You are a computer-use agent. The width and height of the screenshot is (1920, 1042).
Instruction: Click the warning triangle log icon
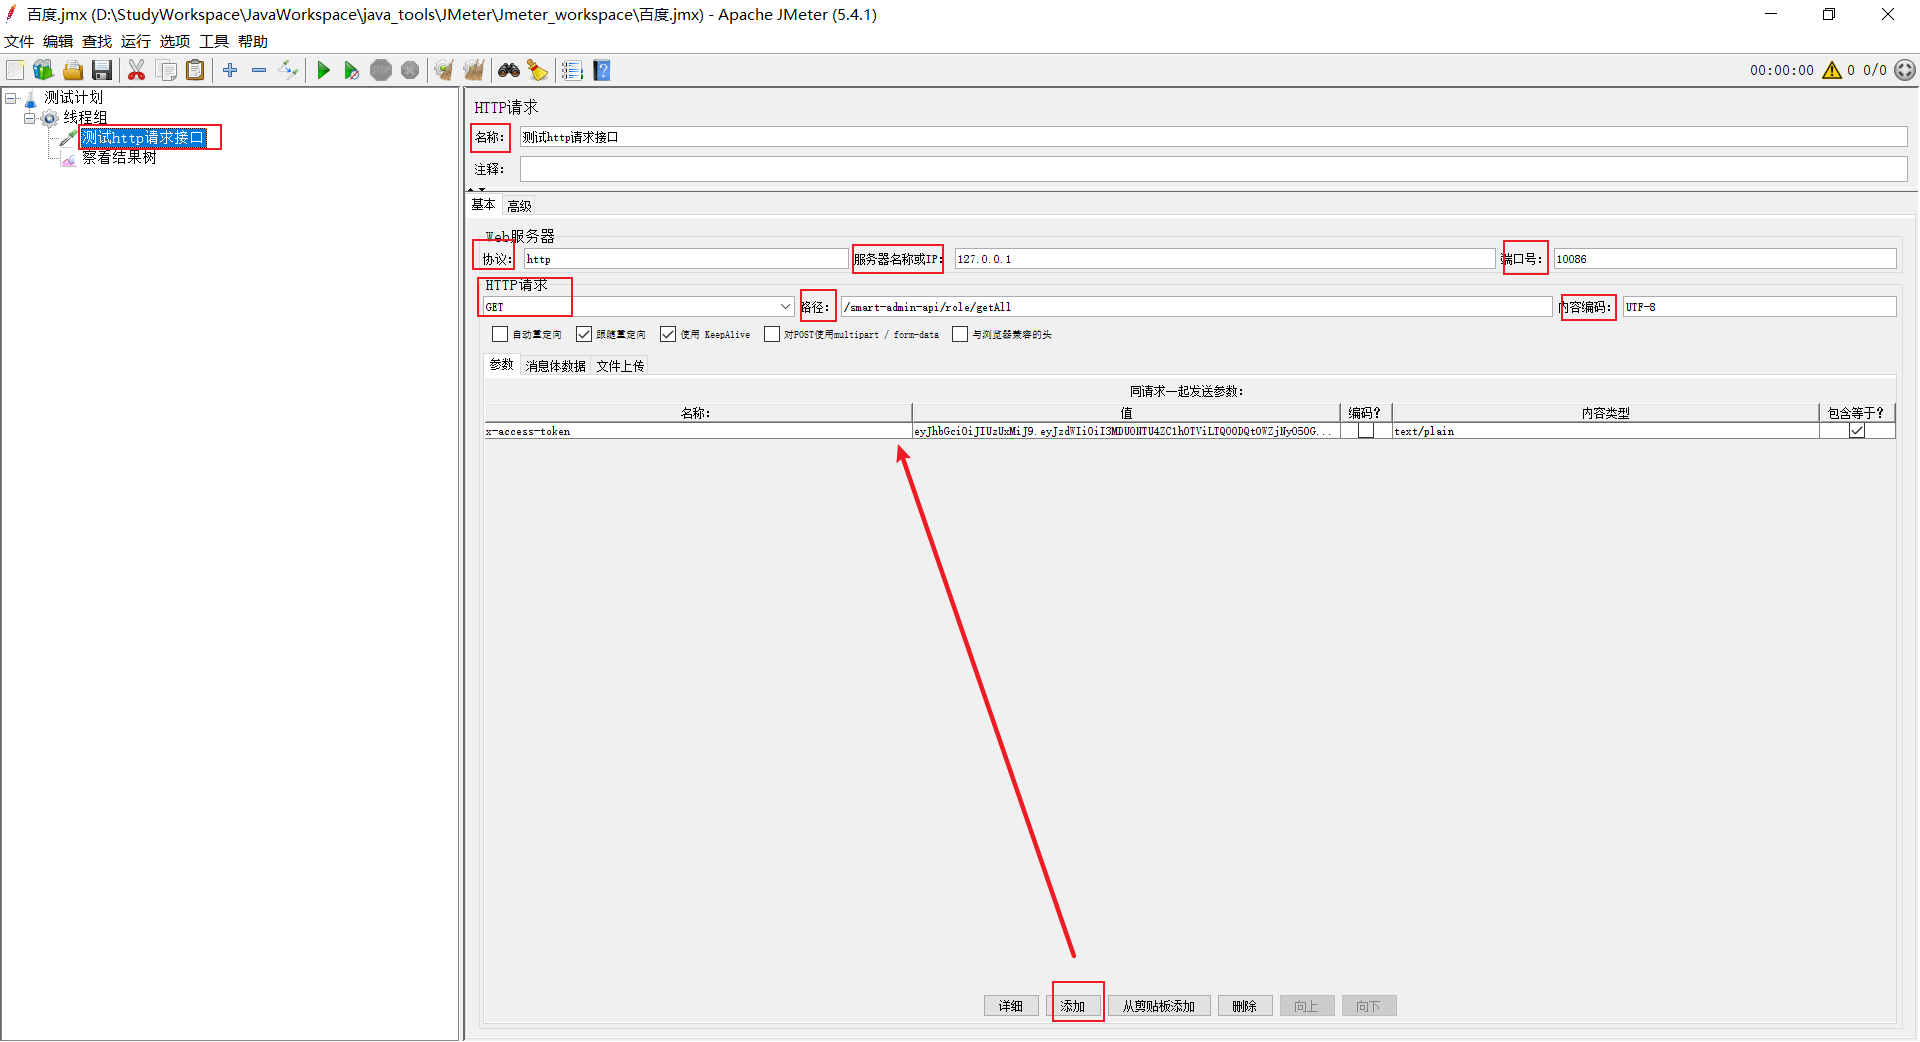[1832, 70]
